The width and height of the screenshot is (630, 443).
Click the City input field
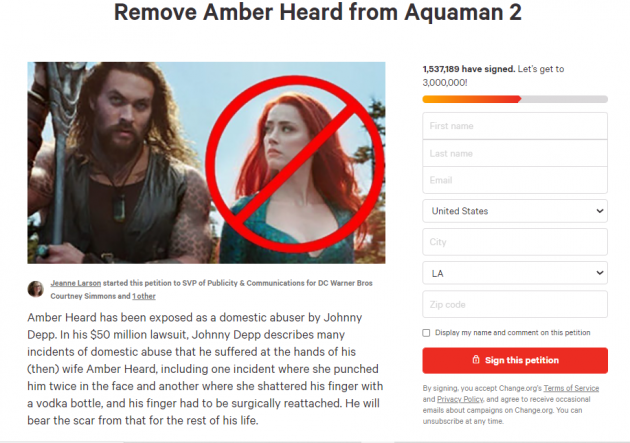pos(515,242)
